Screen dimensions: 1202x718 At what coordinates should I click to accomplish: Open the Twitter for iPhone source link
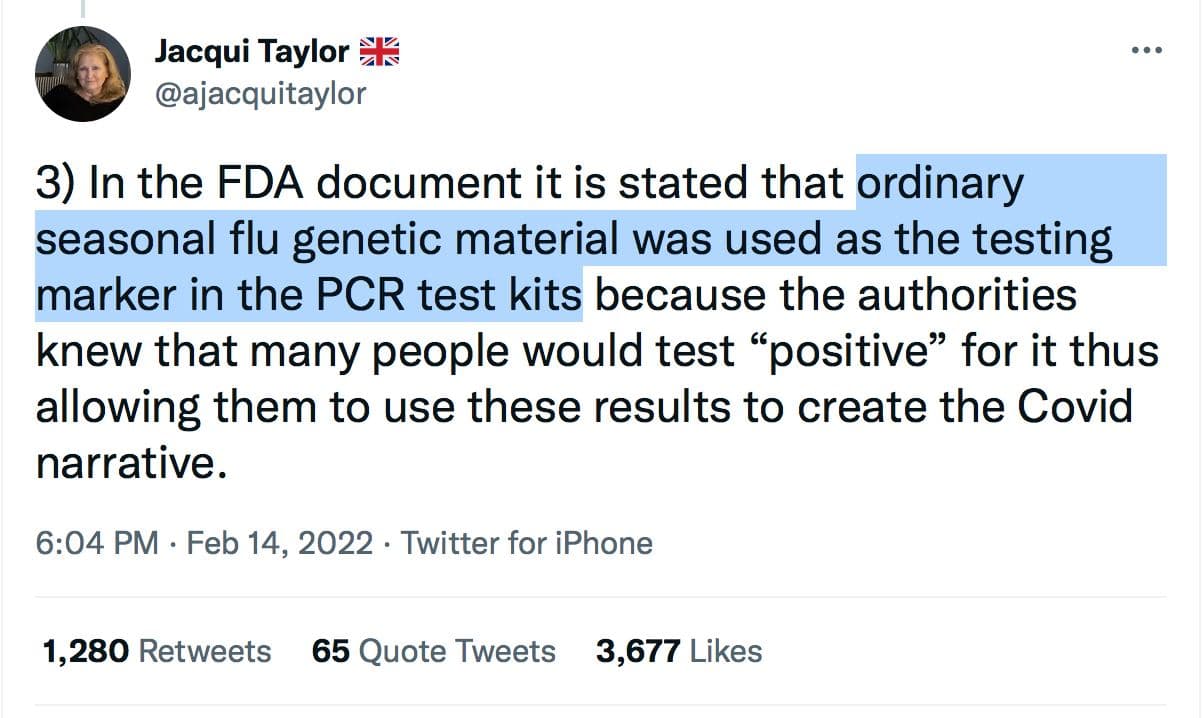527,544
